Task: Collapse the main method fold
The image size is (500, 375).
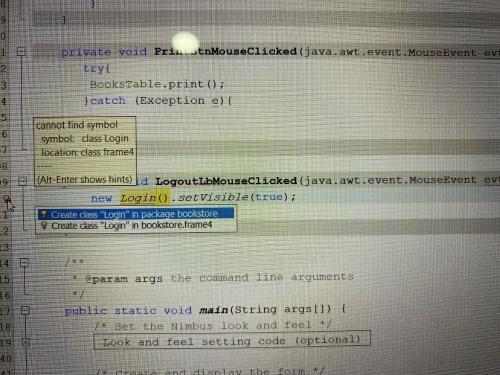Action: [x=25, y=311]
